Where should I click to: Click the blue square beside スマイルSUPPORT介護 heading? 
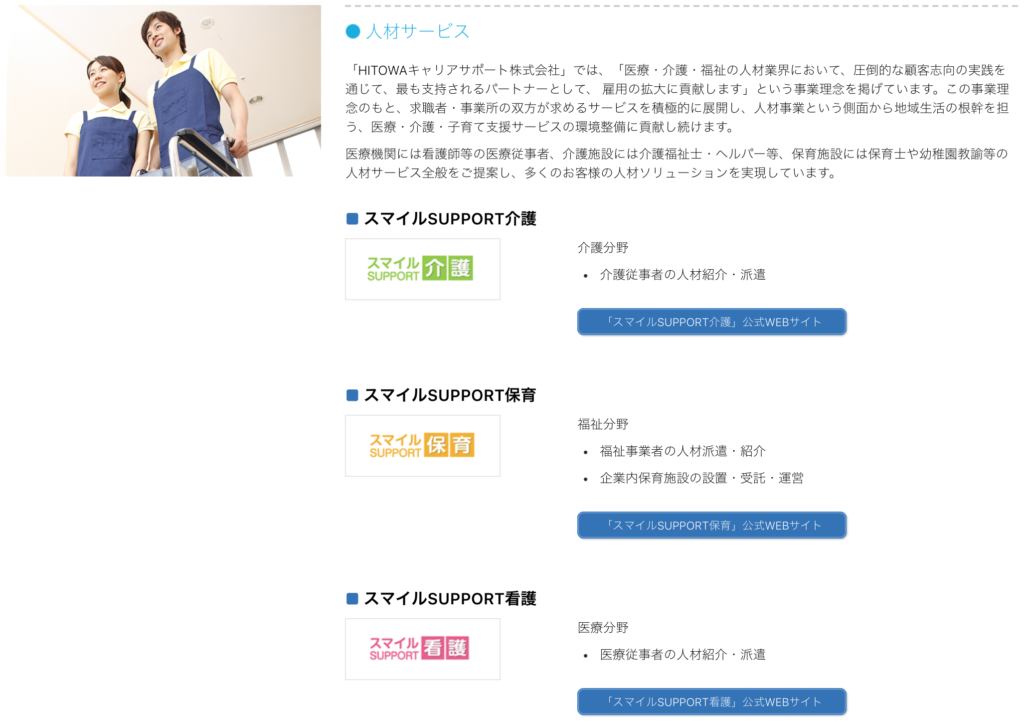(352, 219)
